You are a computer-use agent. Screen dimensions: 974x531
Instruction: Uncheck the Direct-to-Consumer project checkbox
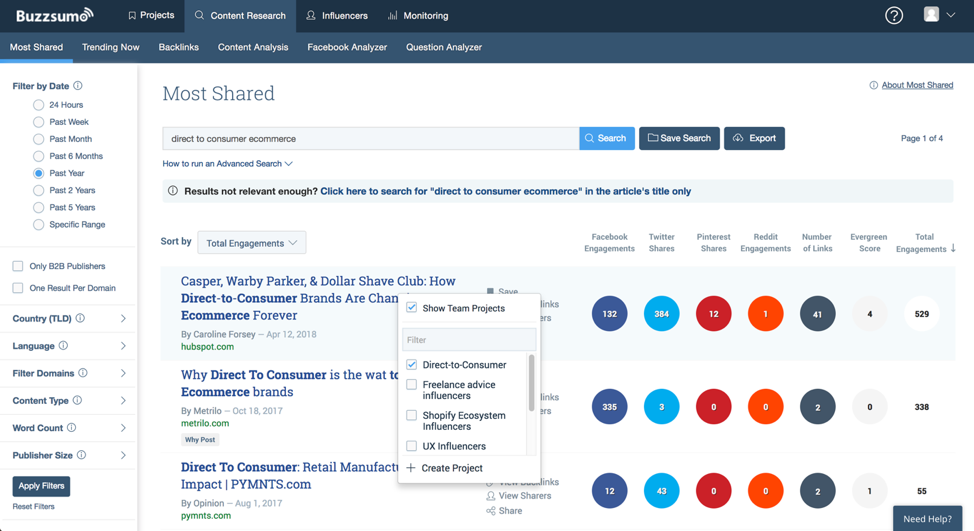pyautogui.click(x=411, y=365)
